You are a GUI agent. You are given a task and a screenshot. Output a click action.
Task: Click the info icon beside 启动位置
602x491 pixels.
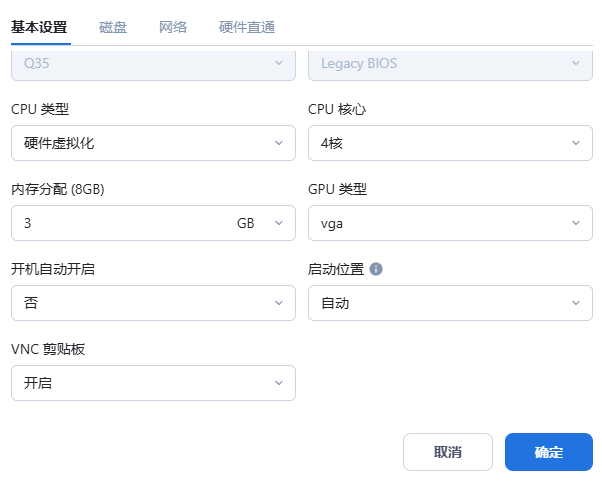coord(376,269)
